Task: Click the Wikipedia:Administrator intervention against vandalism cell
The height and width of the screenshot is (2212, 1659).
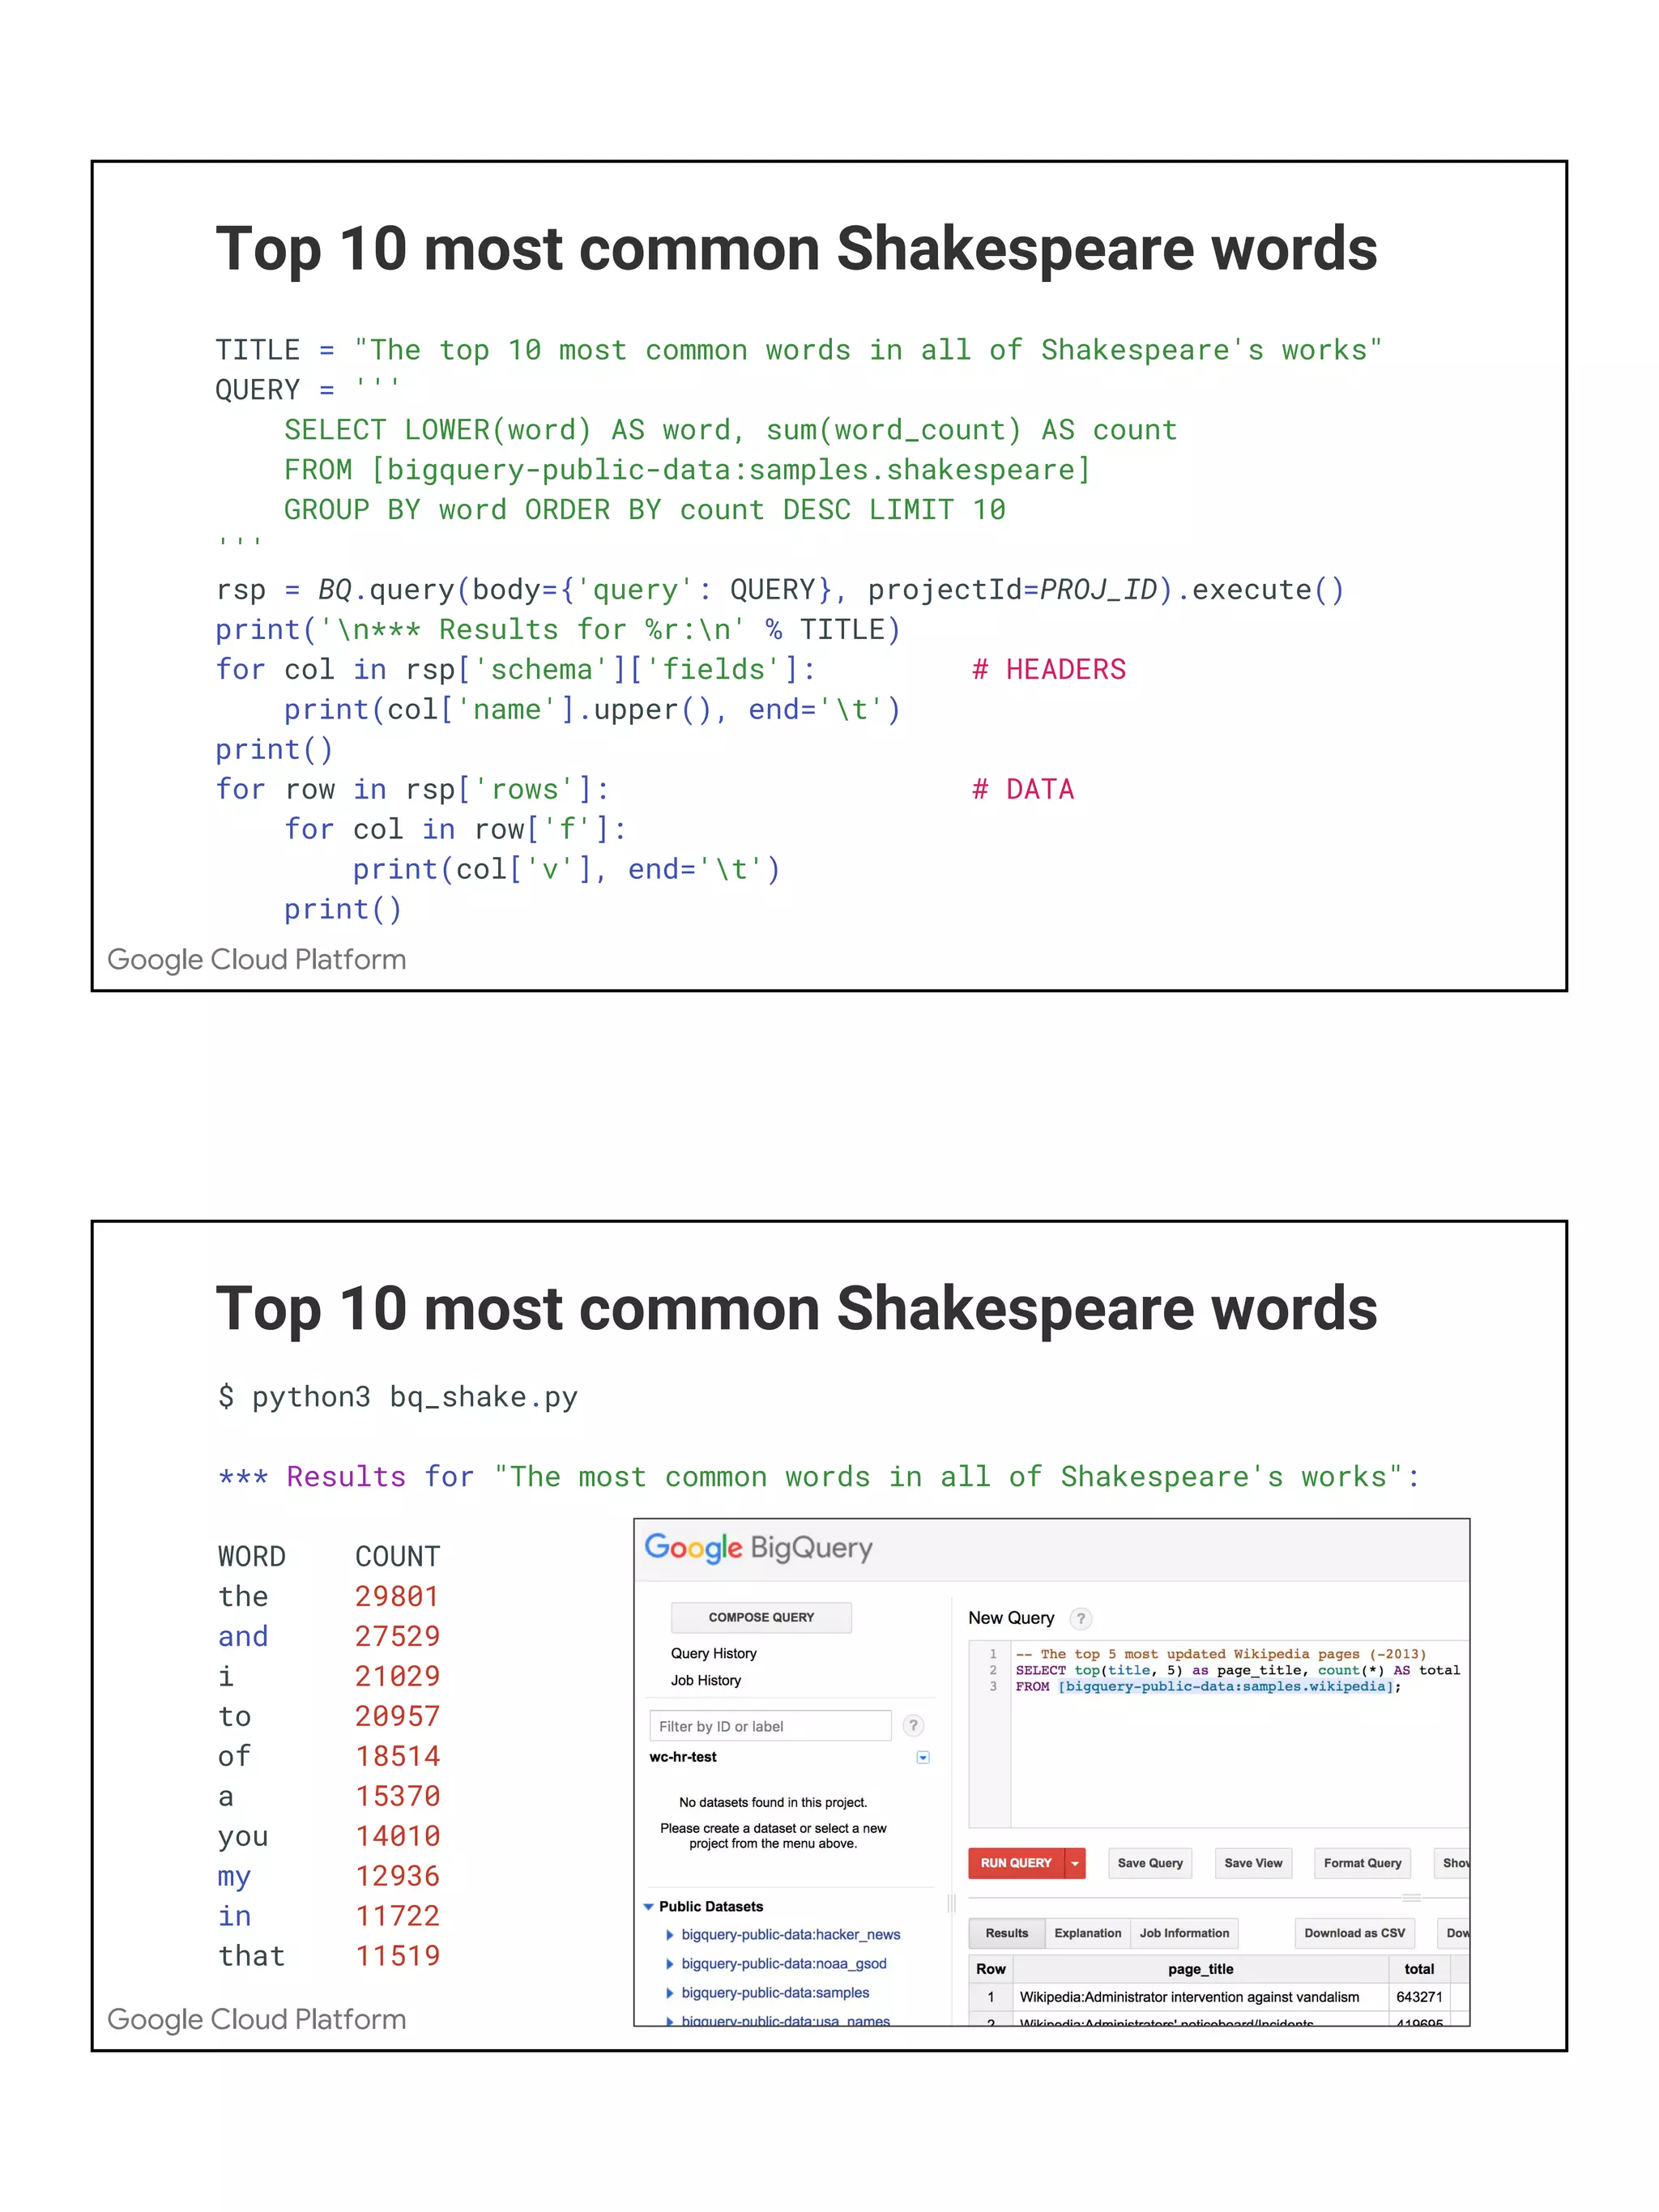Action: (1200, 1997)
